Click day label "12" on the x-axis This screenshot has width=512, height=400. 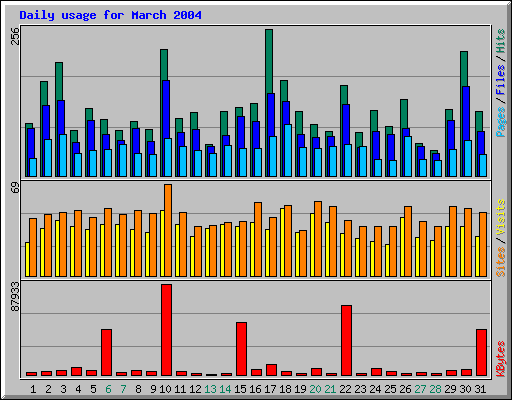[x=195, y=389]
